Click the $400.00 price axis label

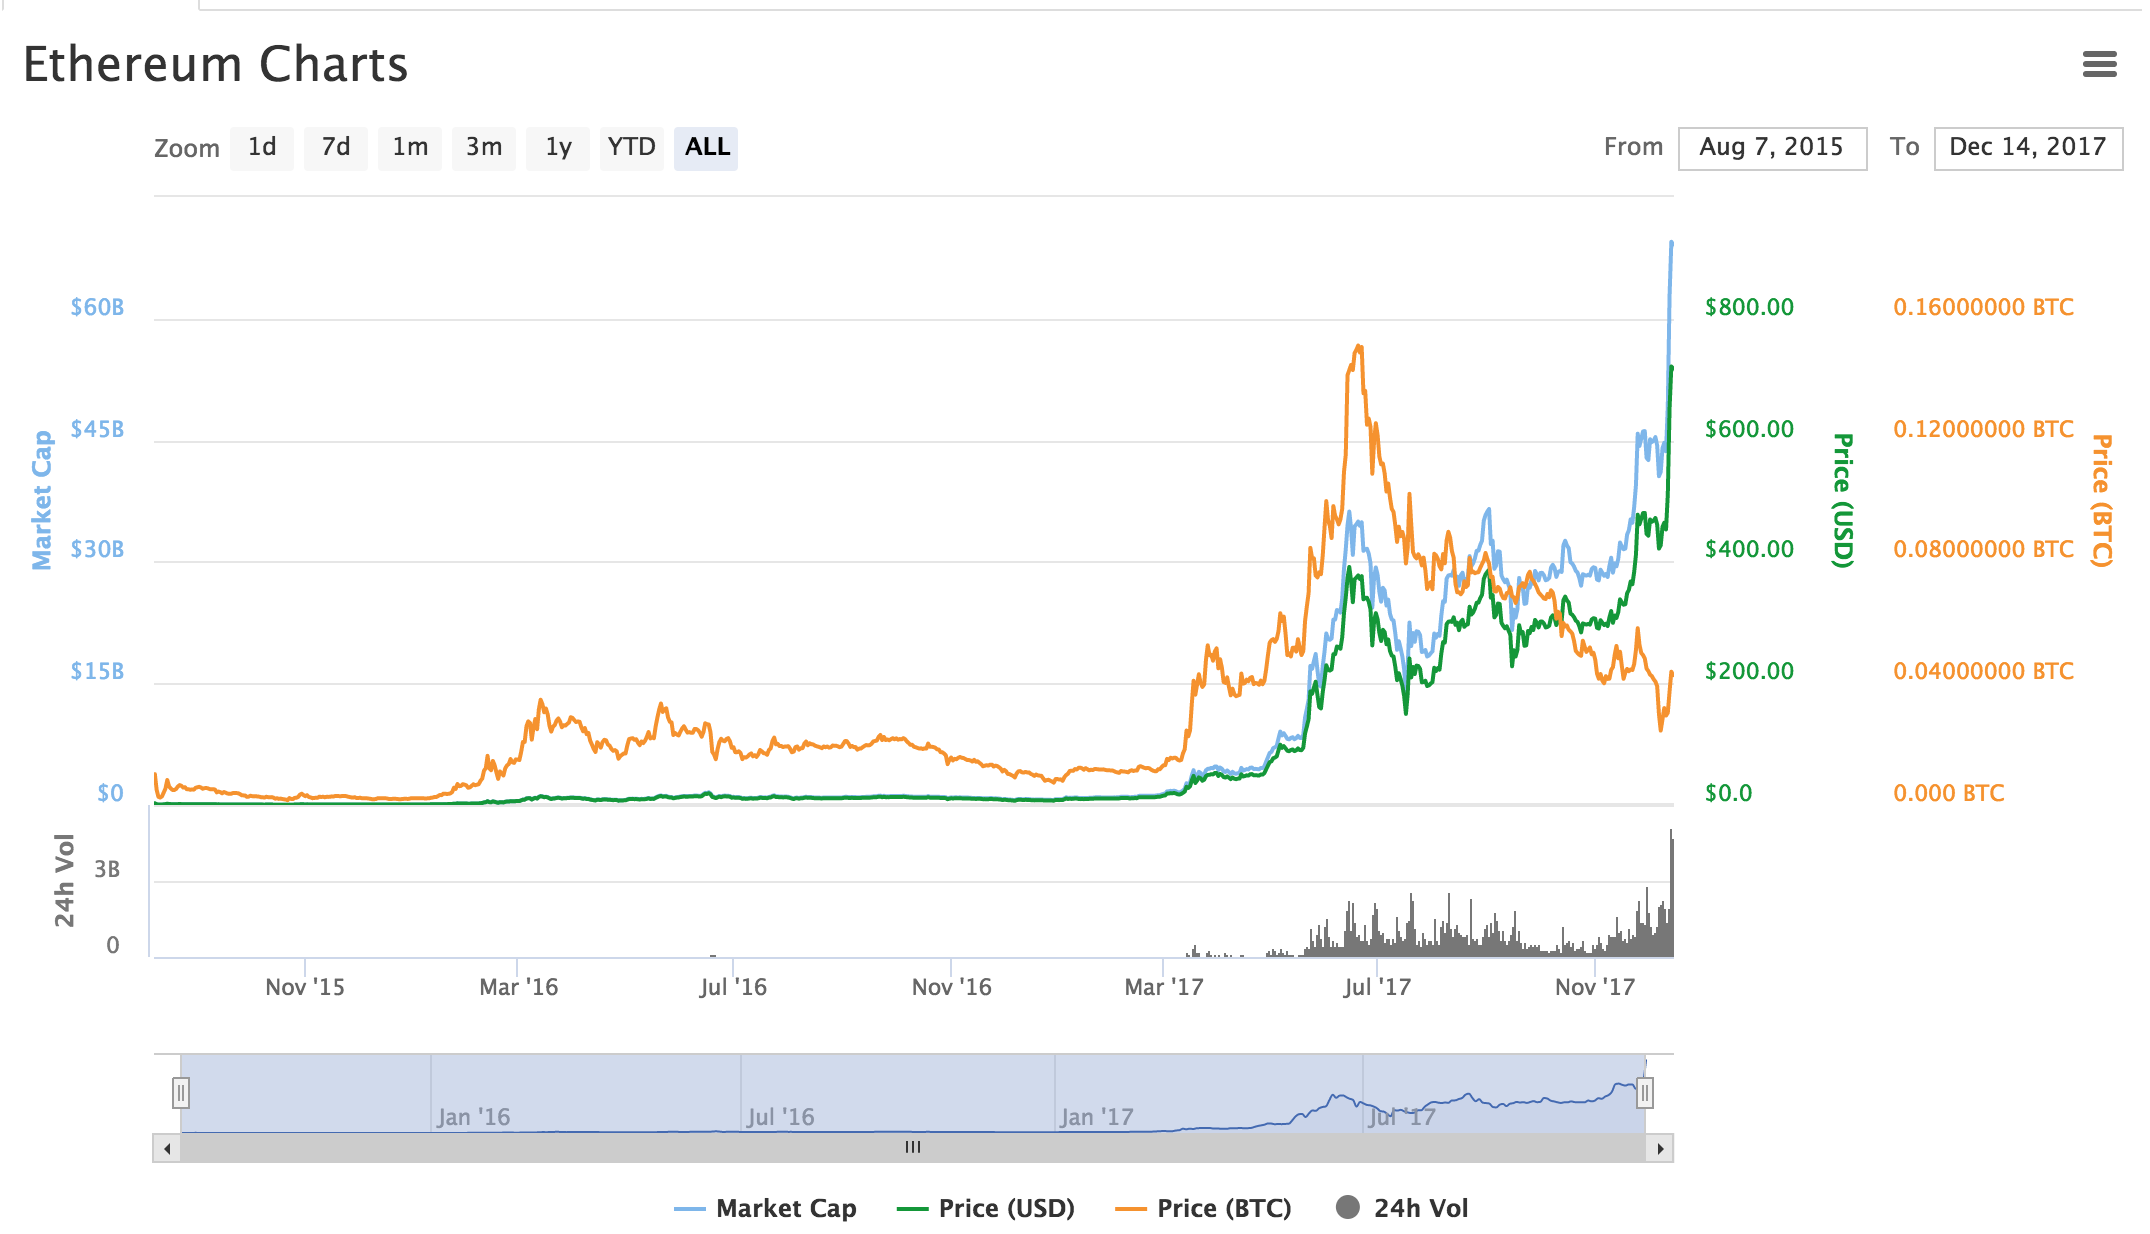pyautogui.click(x=1749, y=549)
